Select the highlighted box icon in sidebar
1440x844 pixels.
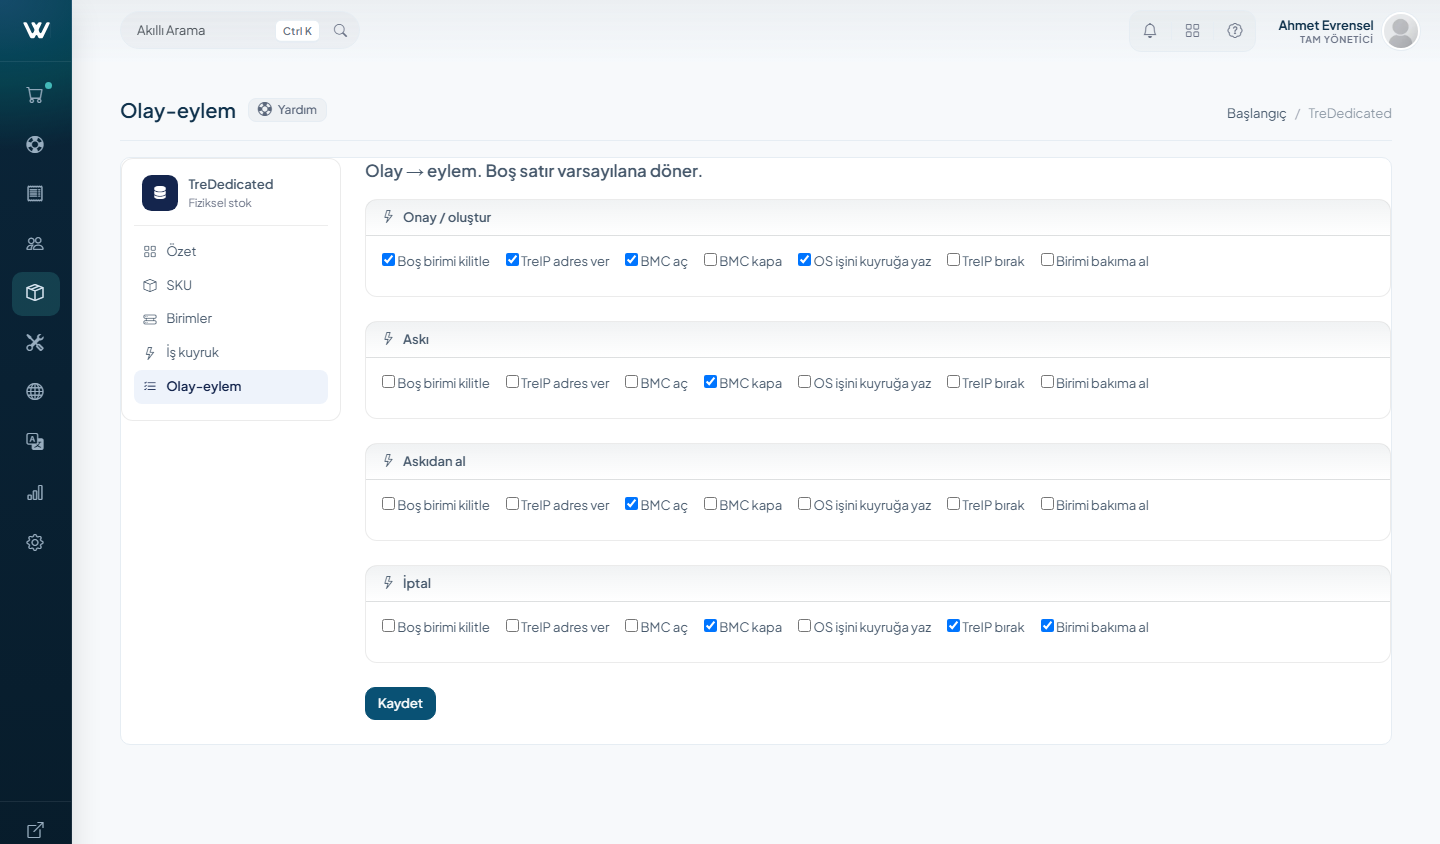(x=35, y=293)
